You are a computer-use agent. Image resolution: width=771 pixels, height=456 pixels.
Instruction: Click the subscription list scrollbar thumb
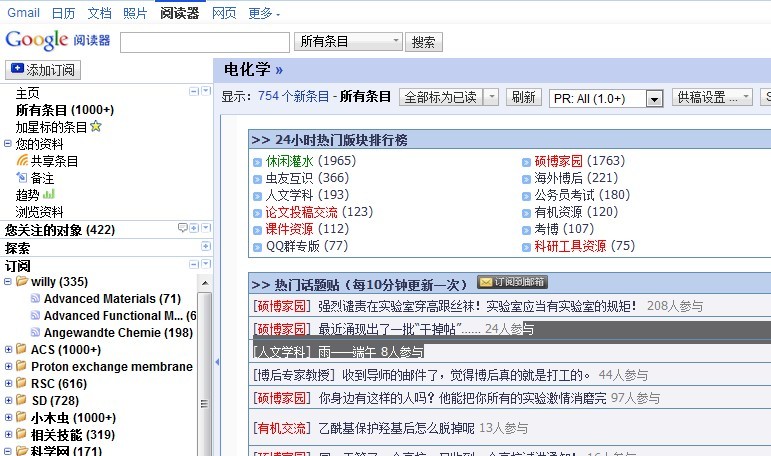[205, 374]
